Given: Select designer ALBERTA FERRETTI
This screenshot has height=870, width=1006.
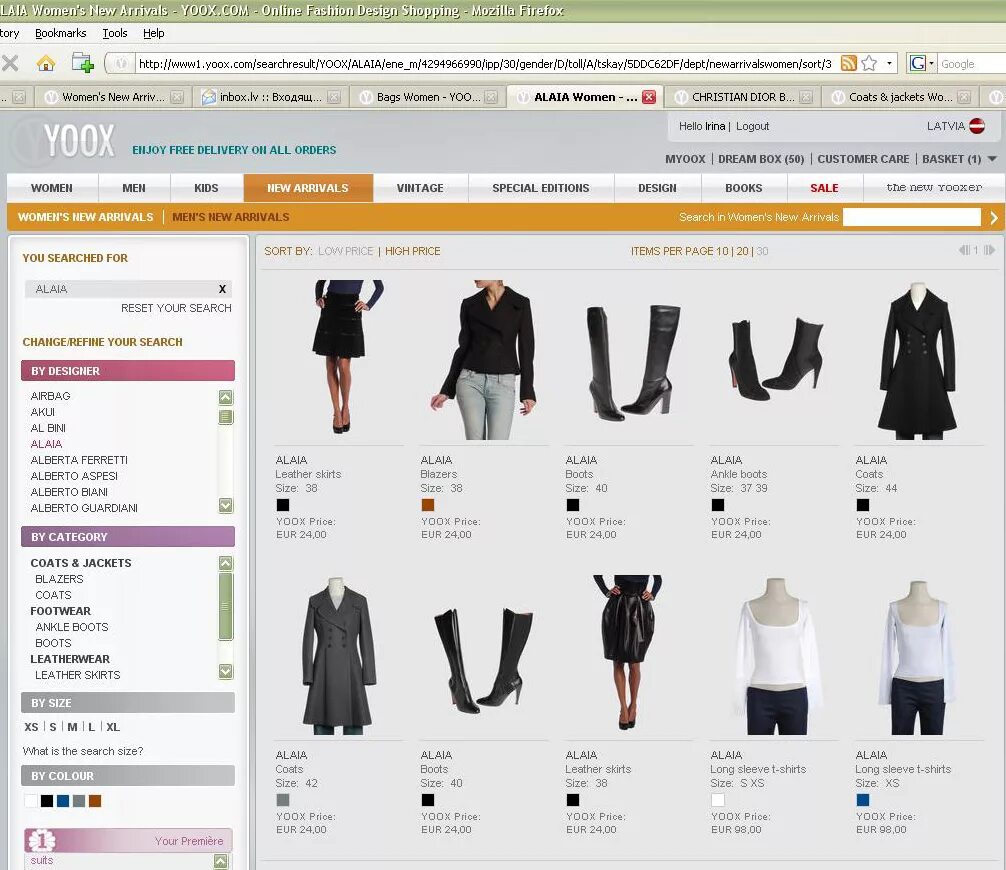Looking at the screenshot, I should (79, 460).
